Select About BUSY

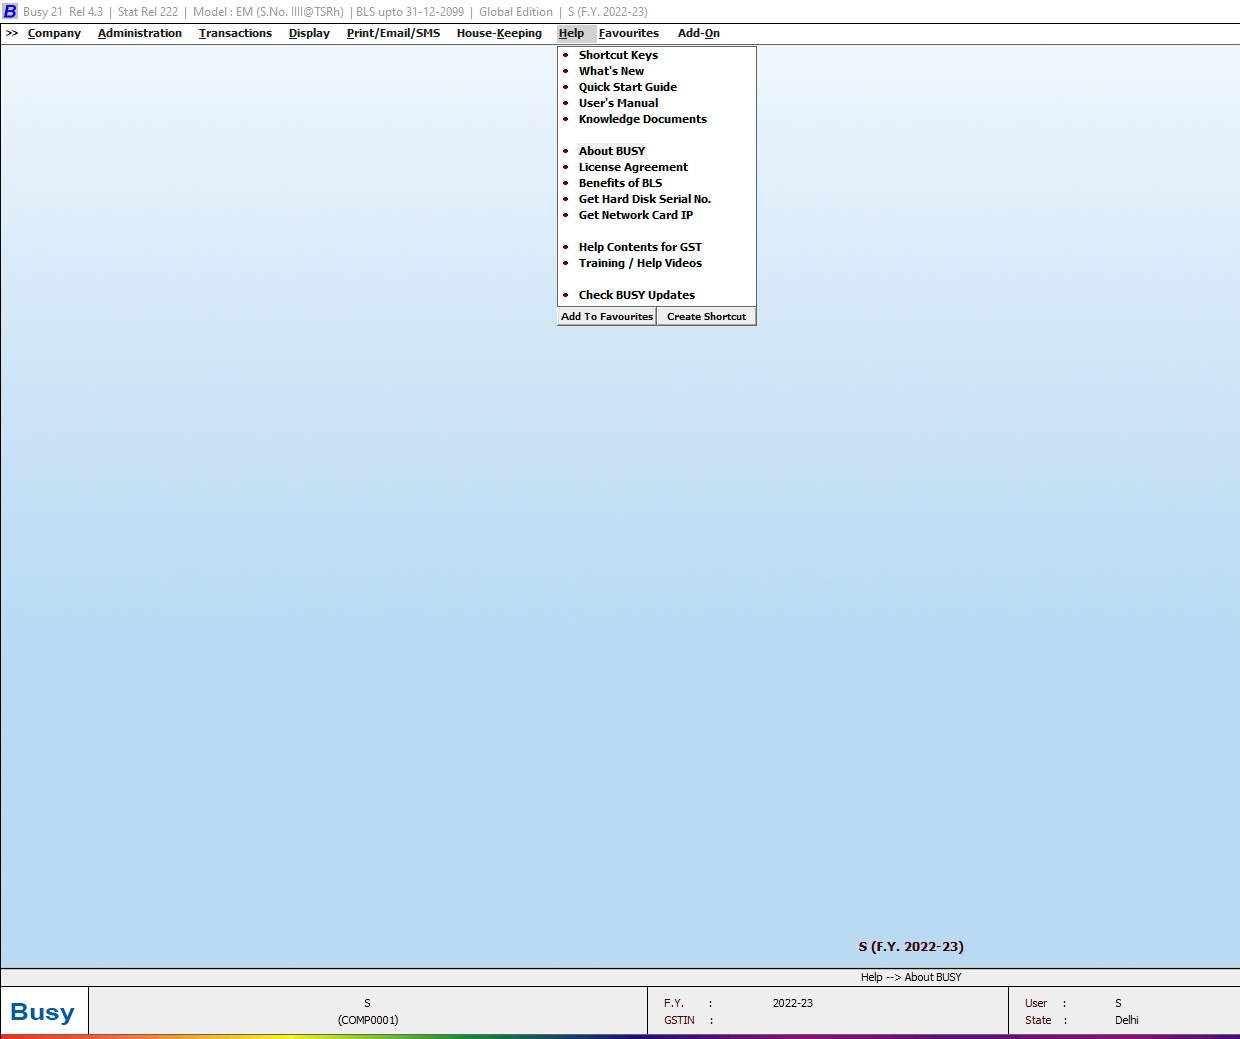click(x=612, y=151)
